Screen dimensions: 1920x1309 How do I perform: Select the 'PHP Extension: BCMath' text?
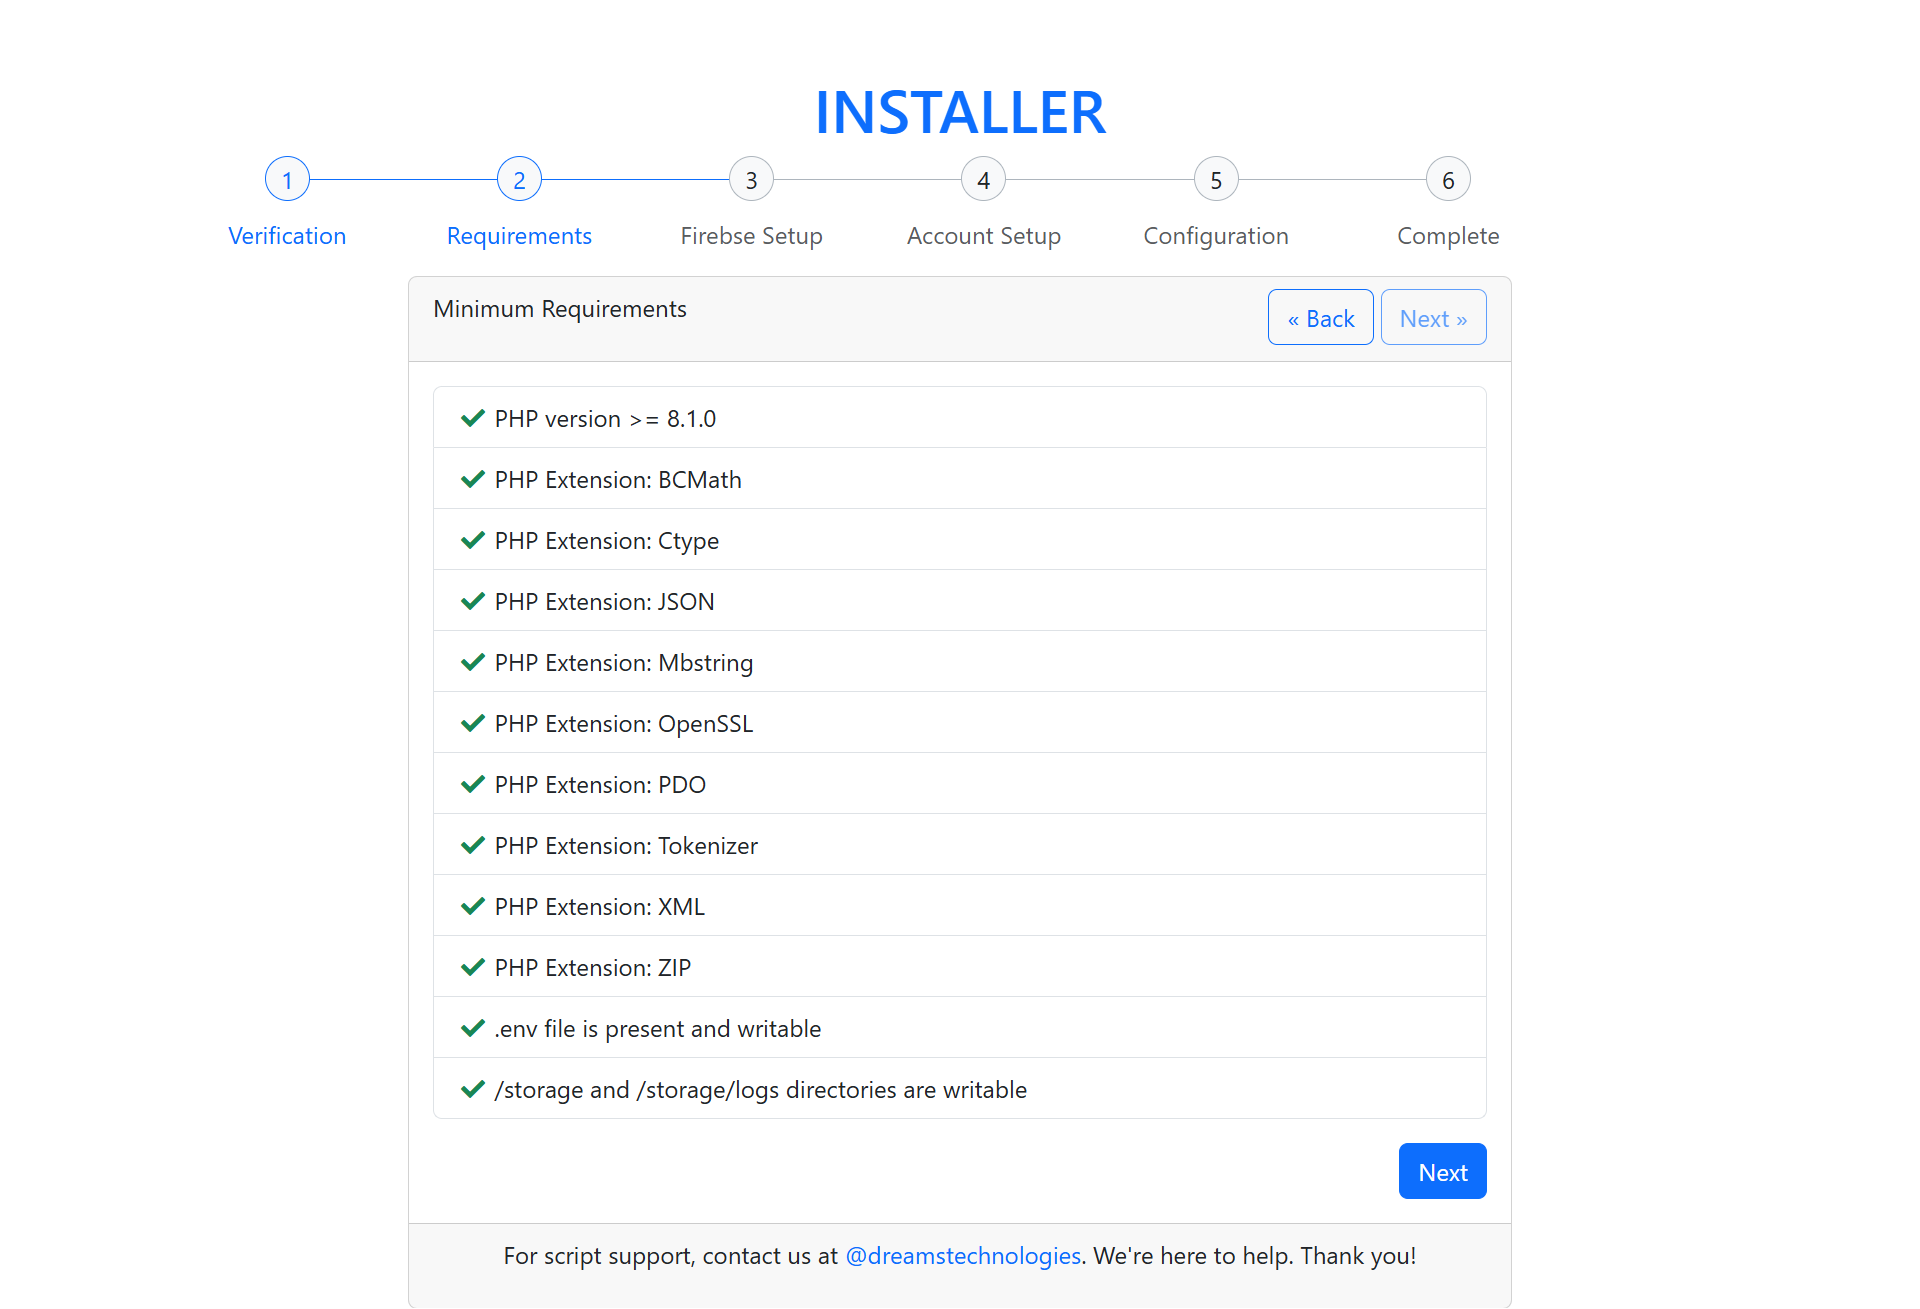pos(618,480)
